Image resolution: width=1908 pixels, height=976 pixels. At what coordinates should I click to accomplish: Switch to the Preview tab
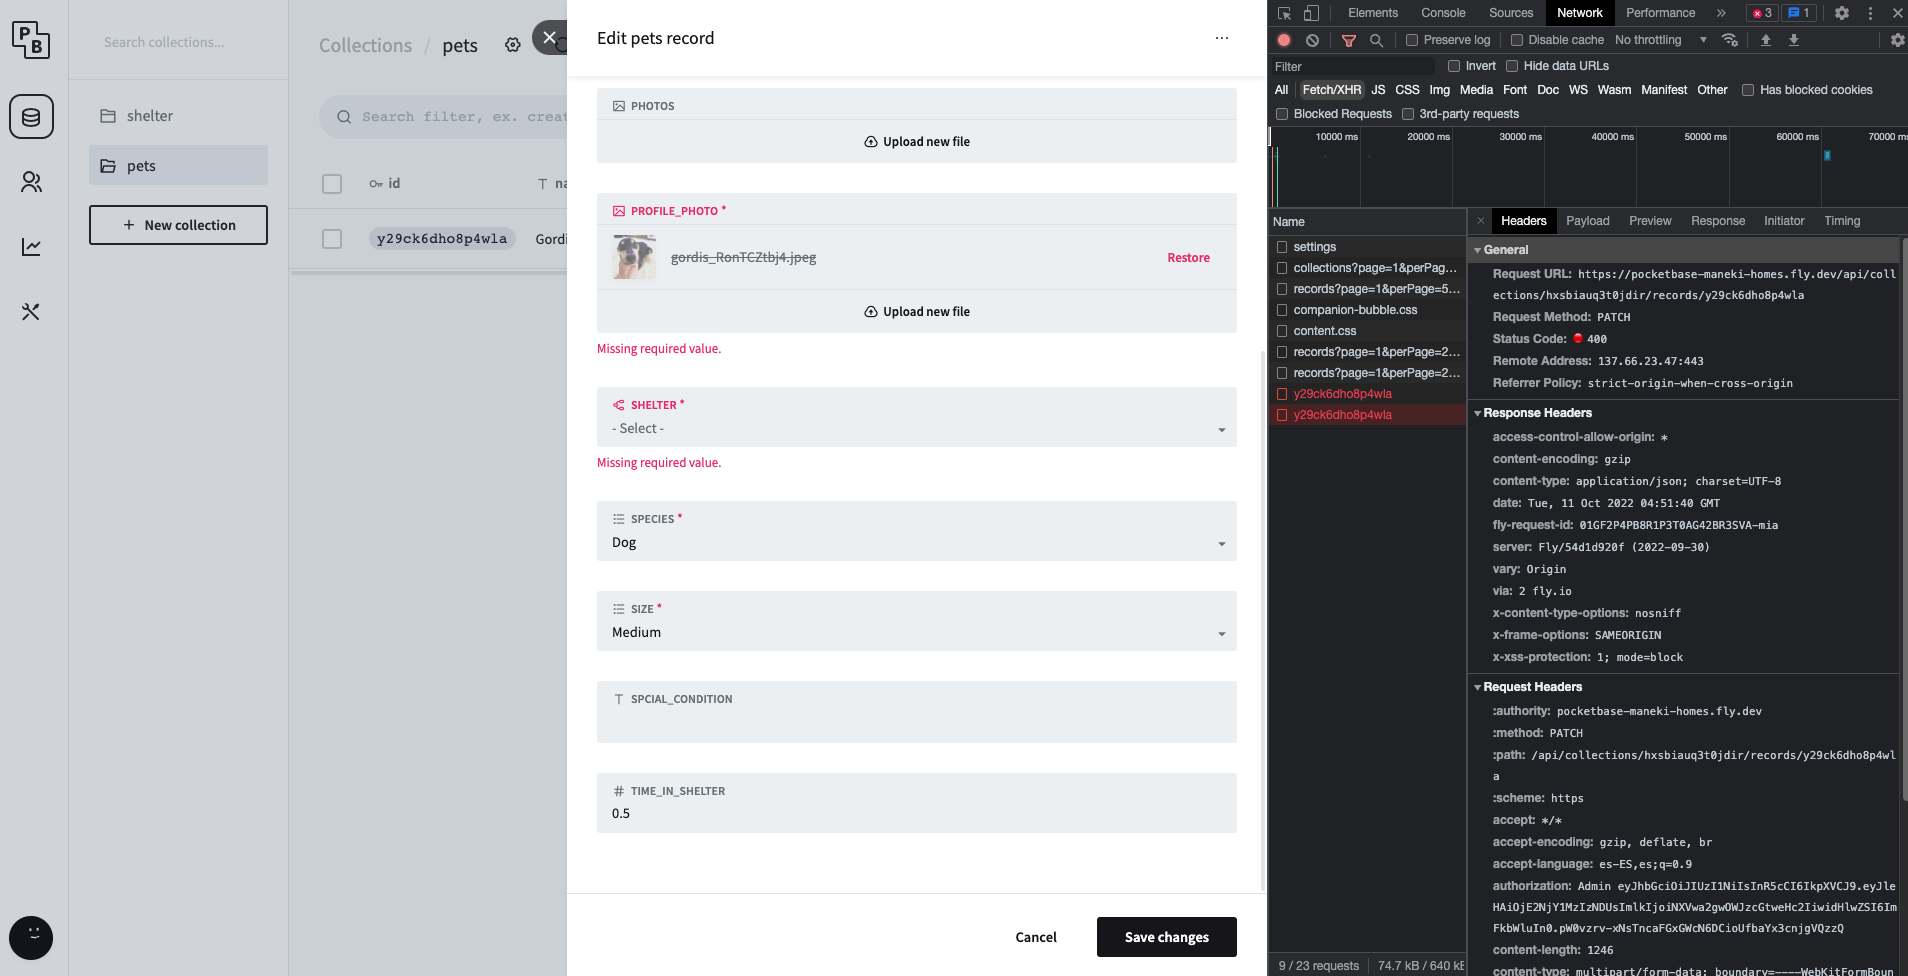[x=1650, y=221]
